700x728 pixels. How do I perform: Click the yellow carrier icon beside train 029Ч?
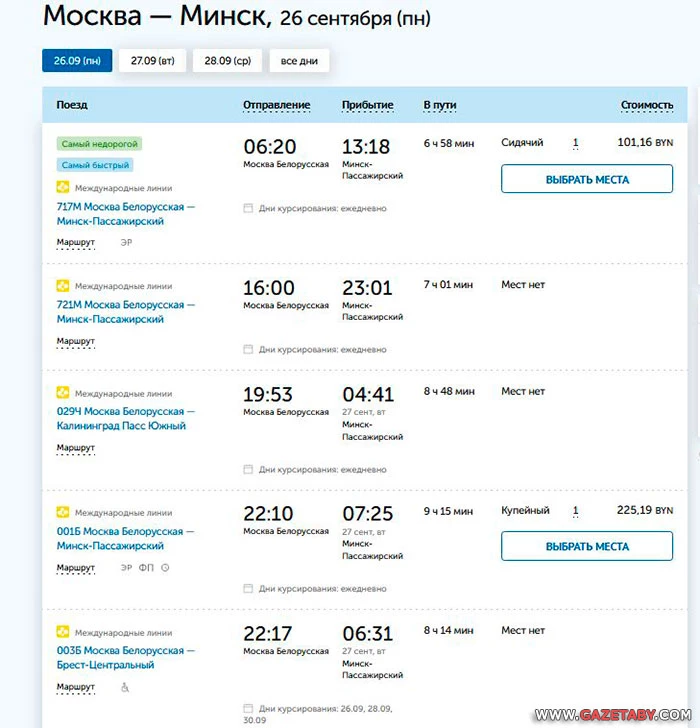pyautogui.click(x=63, y=393)
